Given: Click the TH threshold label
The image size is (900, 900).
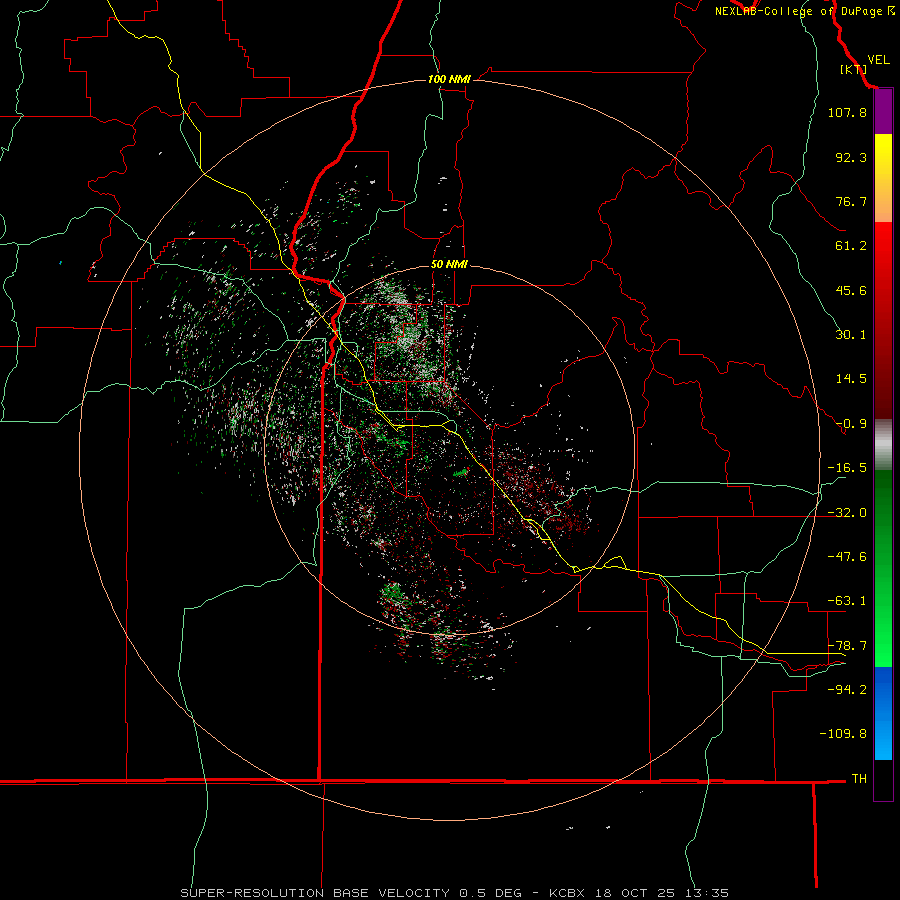Looking at the screenshot, I should 859,779.
